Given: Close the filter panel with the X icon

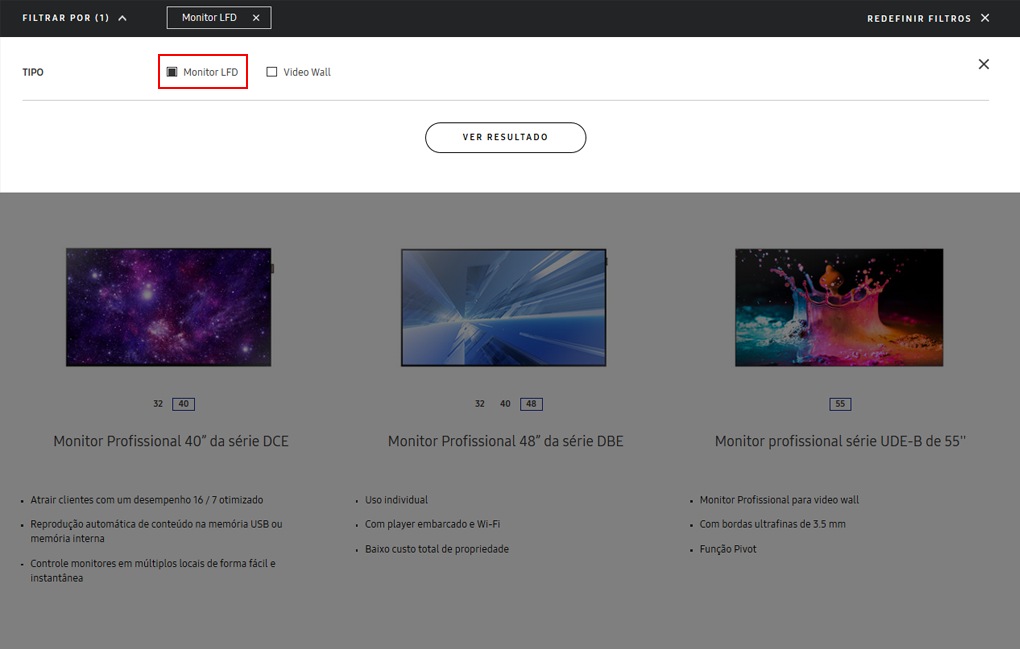Looking at the screenshot, I should pyautogui.click(x=984, y=64).
